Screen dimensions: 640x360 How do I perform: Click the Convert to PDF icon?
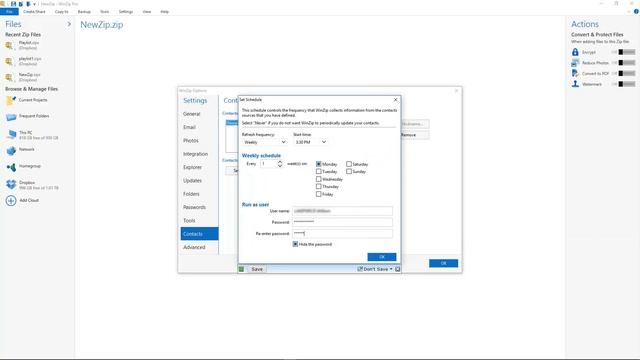[575, 73]
